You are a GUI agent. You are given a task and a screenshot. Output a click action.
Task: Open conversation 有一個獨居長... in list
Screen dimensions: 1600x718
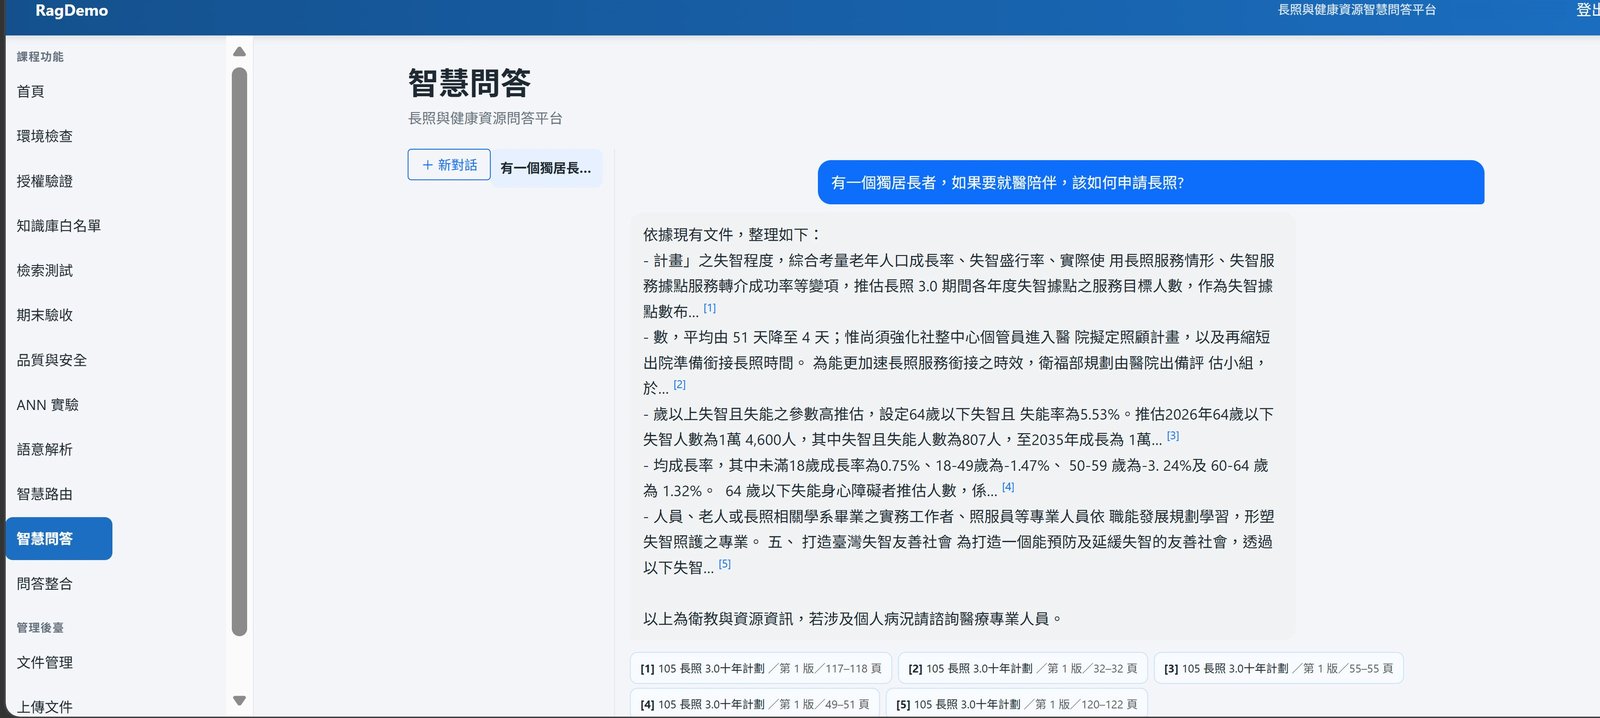[x=546, y=168]
